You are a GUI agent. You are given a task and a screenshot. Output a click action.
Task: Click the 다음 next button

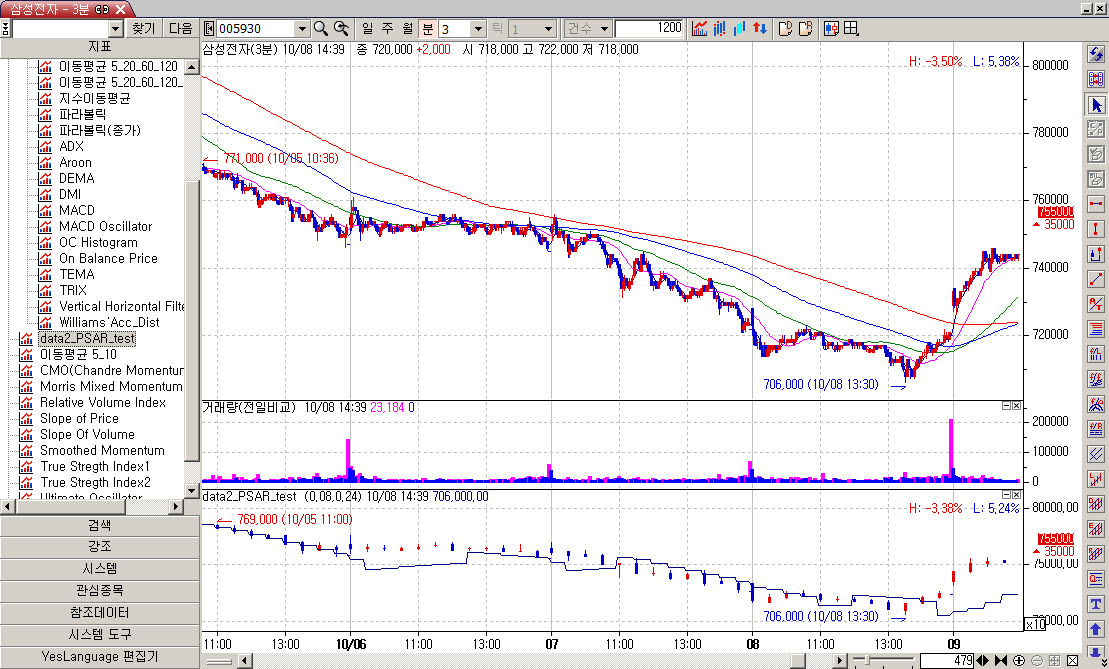(x=181, y=29)
